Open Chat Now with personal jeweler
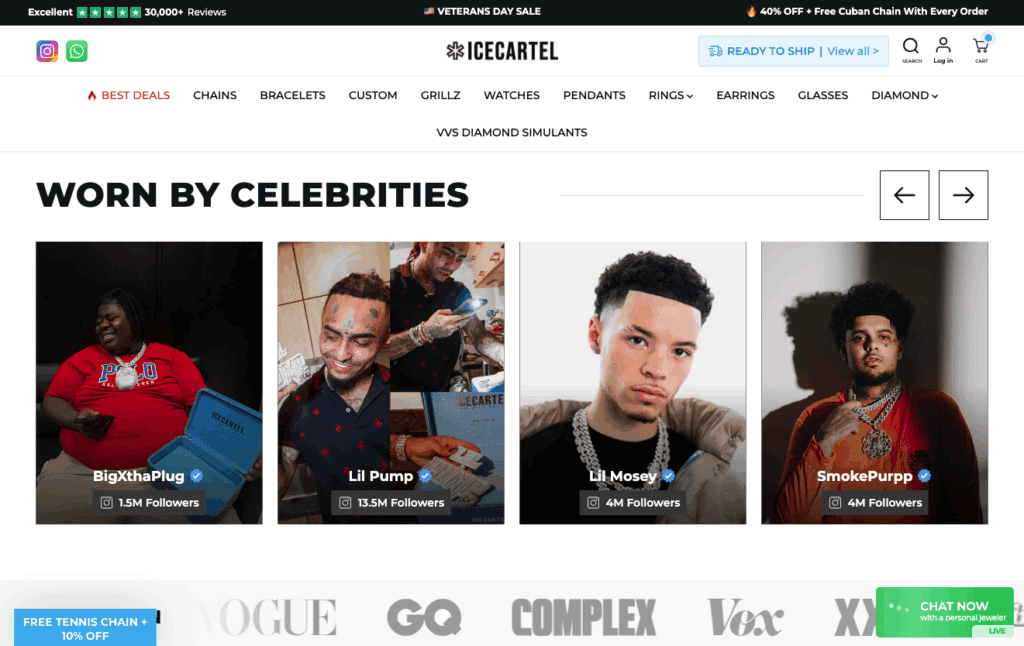 pyautogui.click(x=944, y=612)
